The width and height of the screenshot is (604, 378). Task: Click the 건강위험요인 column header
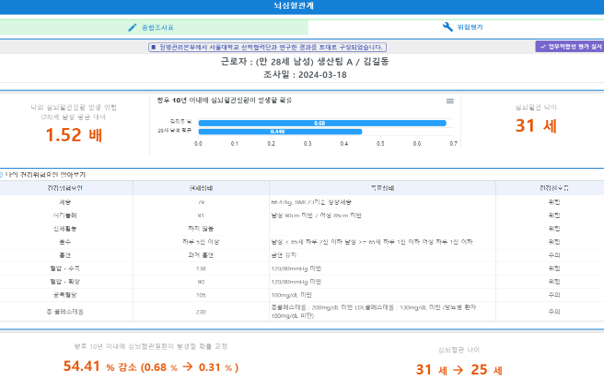pos(65,188)
